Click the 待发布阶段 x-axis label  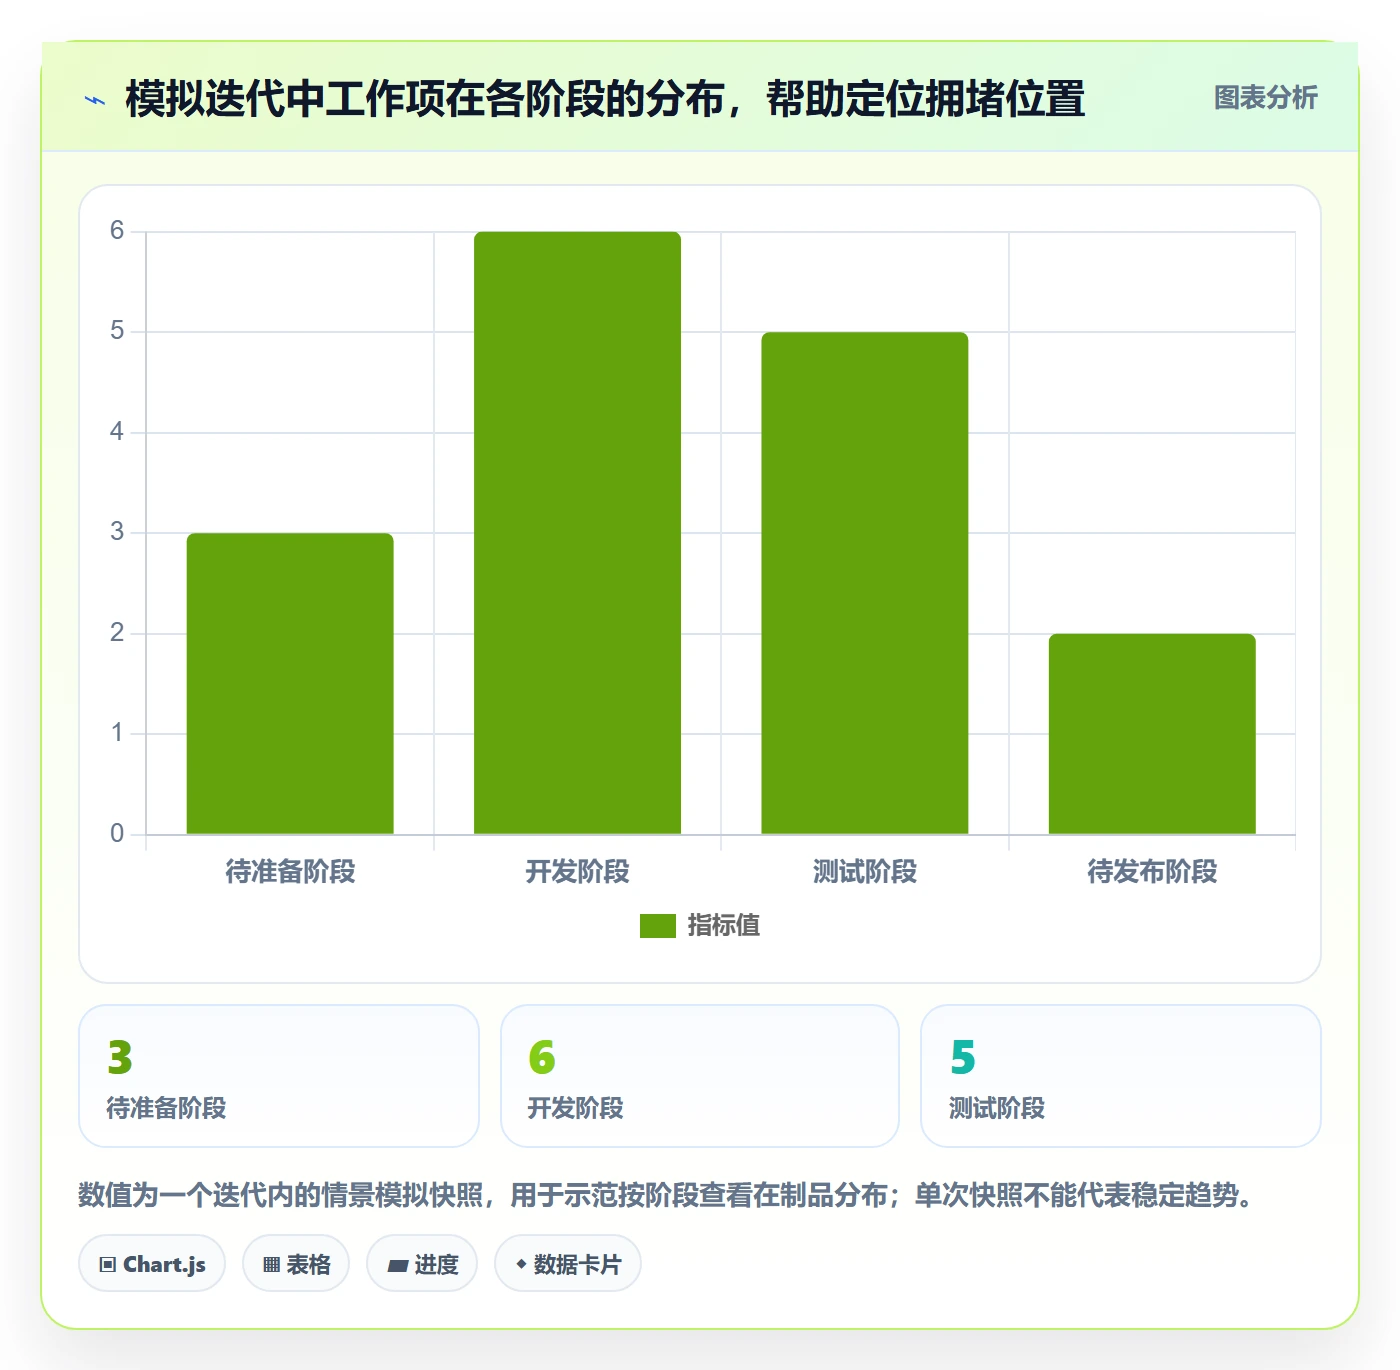1152,872
